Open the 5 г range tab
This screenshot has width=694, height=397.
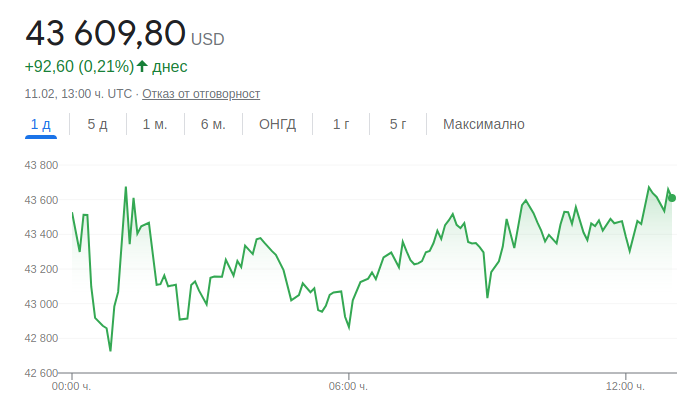(x=397, y=124)
